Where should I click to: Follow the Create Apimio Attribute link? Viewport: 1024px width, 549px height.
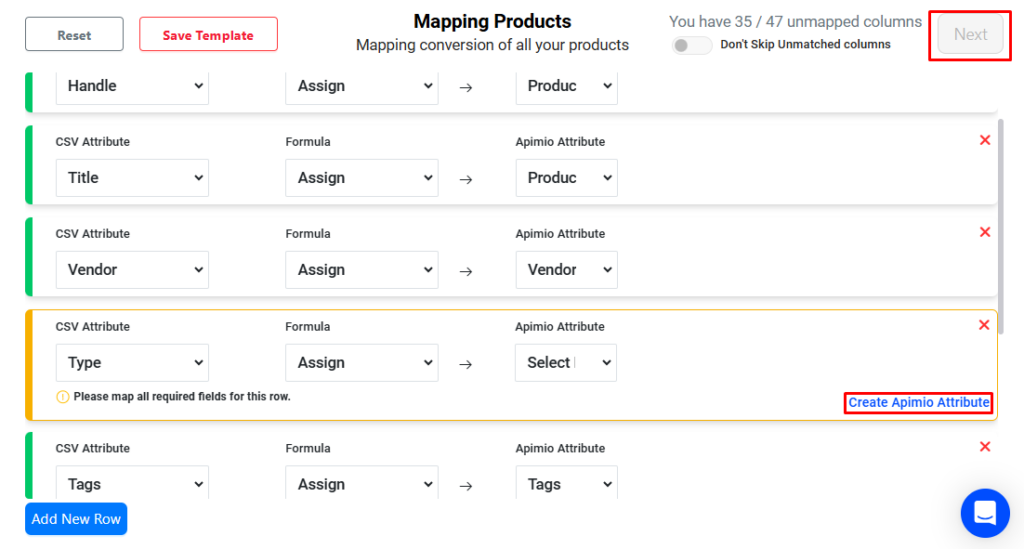point(918,402)
